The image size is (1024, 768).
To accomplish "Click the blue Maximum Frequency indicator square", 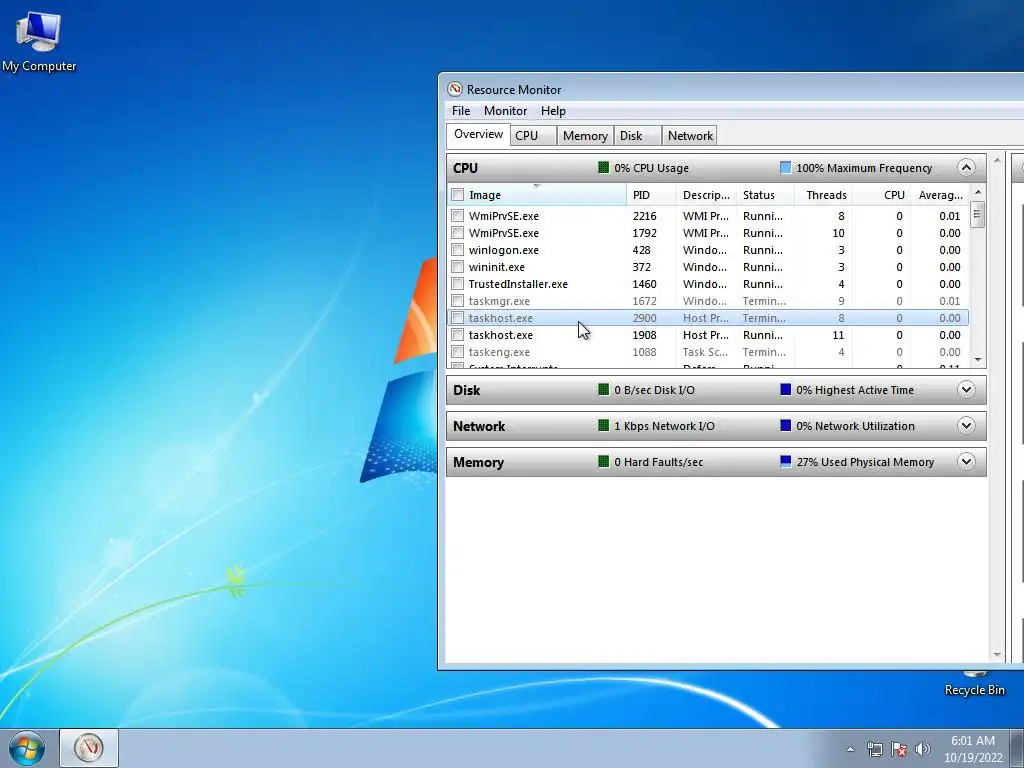I will [x=786, y=168].
